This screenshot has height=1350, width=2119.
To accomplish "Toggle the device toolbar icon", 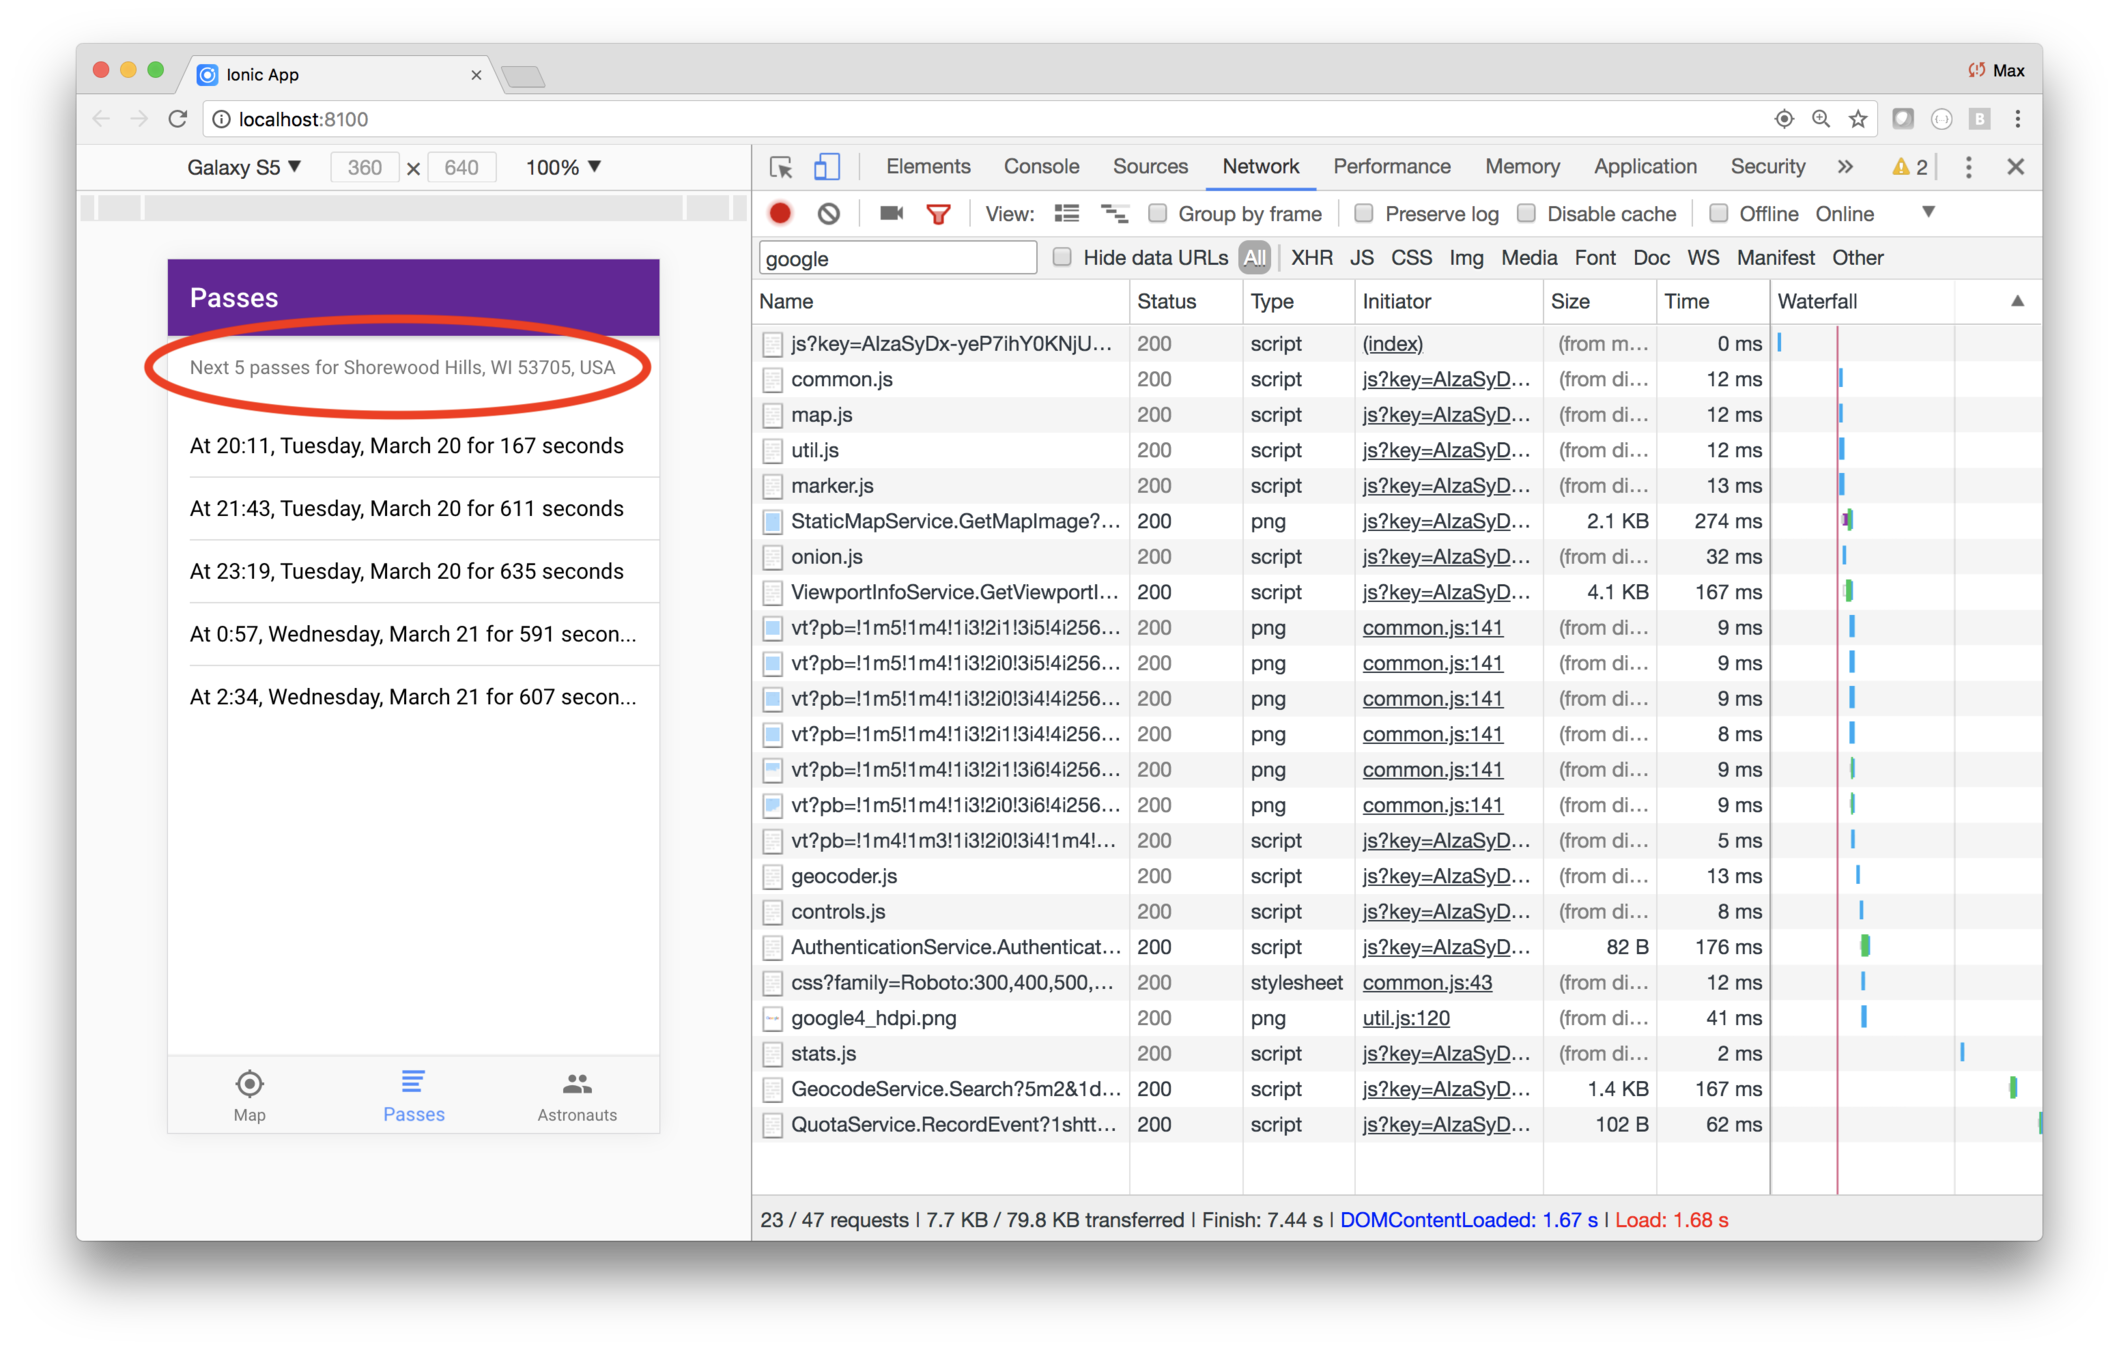I will pyautogui.click(x=826, y=167).
